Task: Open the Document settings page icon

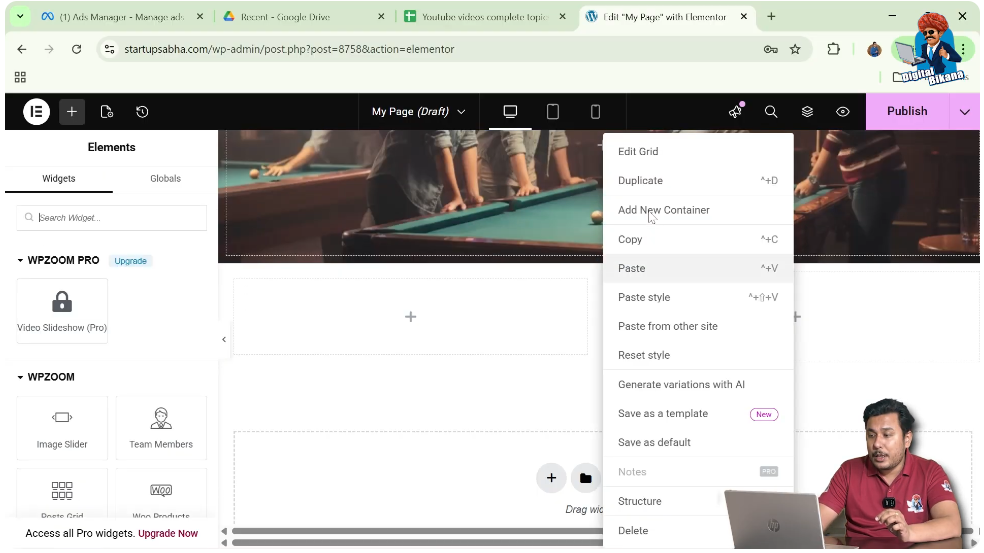Action: point(107,112)
